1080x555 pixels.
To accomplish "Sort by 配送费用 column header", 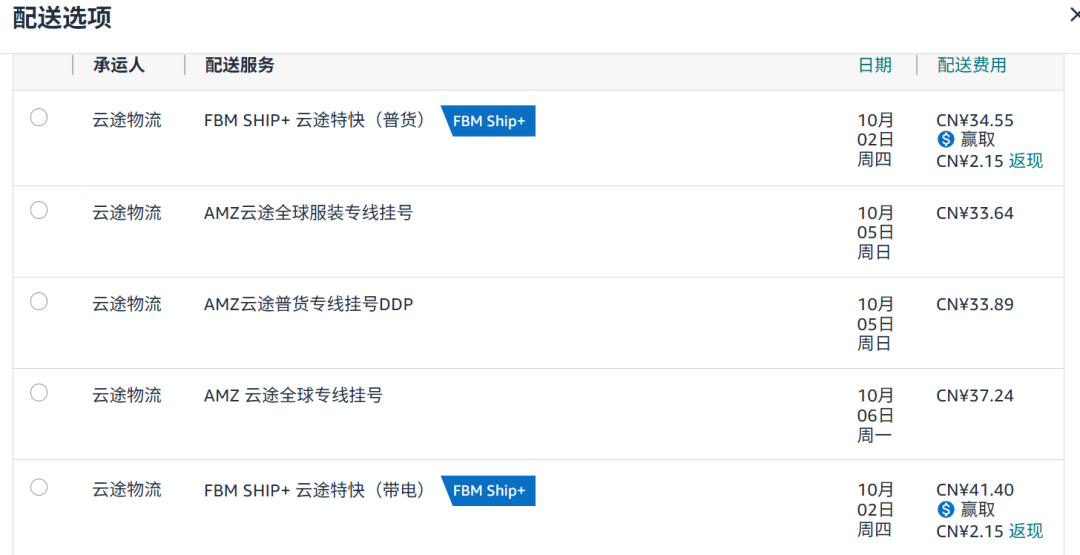I will tap(972, 65).
